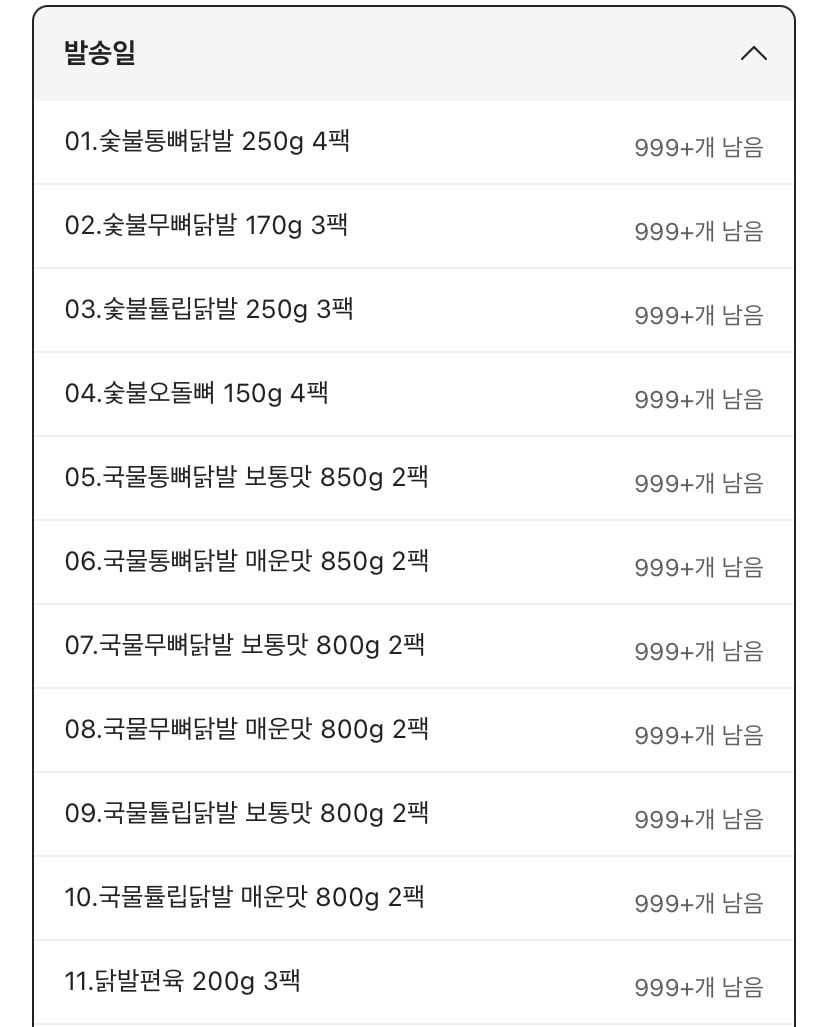Screen dimensions: 828x1027
Task: Click stock label next to 02.숯불무뼈닭발
Action: coord(698,232)
